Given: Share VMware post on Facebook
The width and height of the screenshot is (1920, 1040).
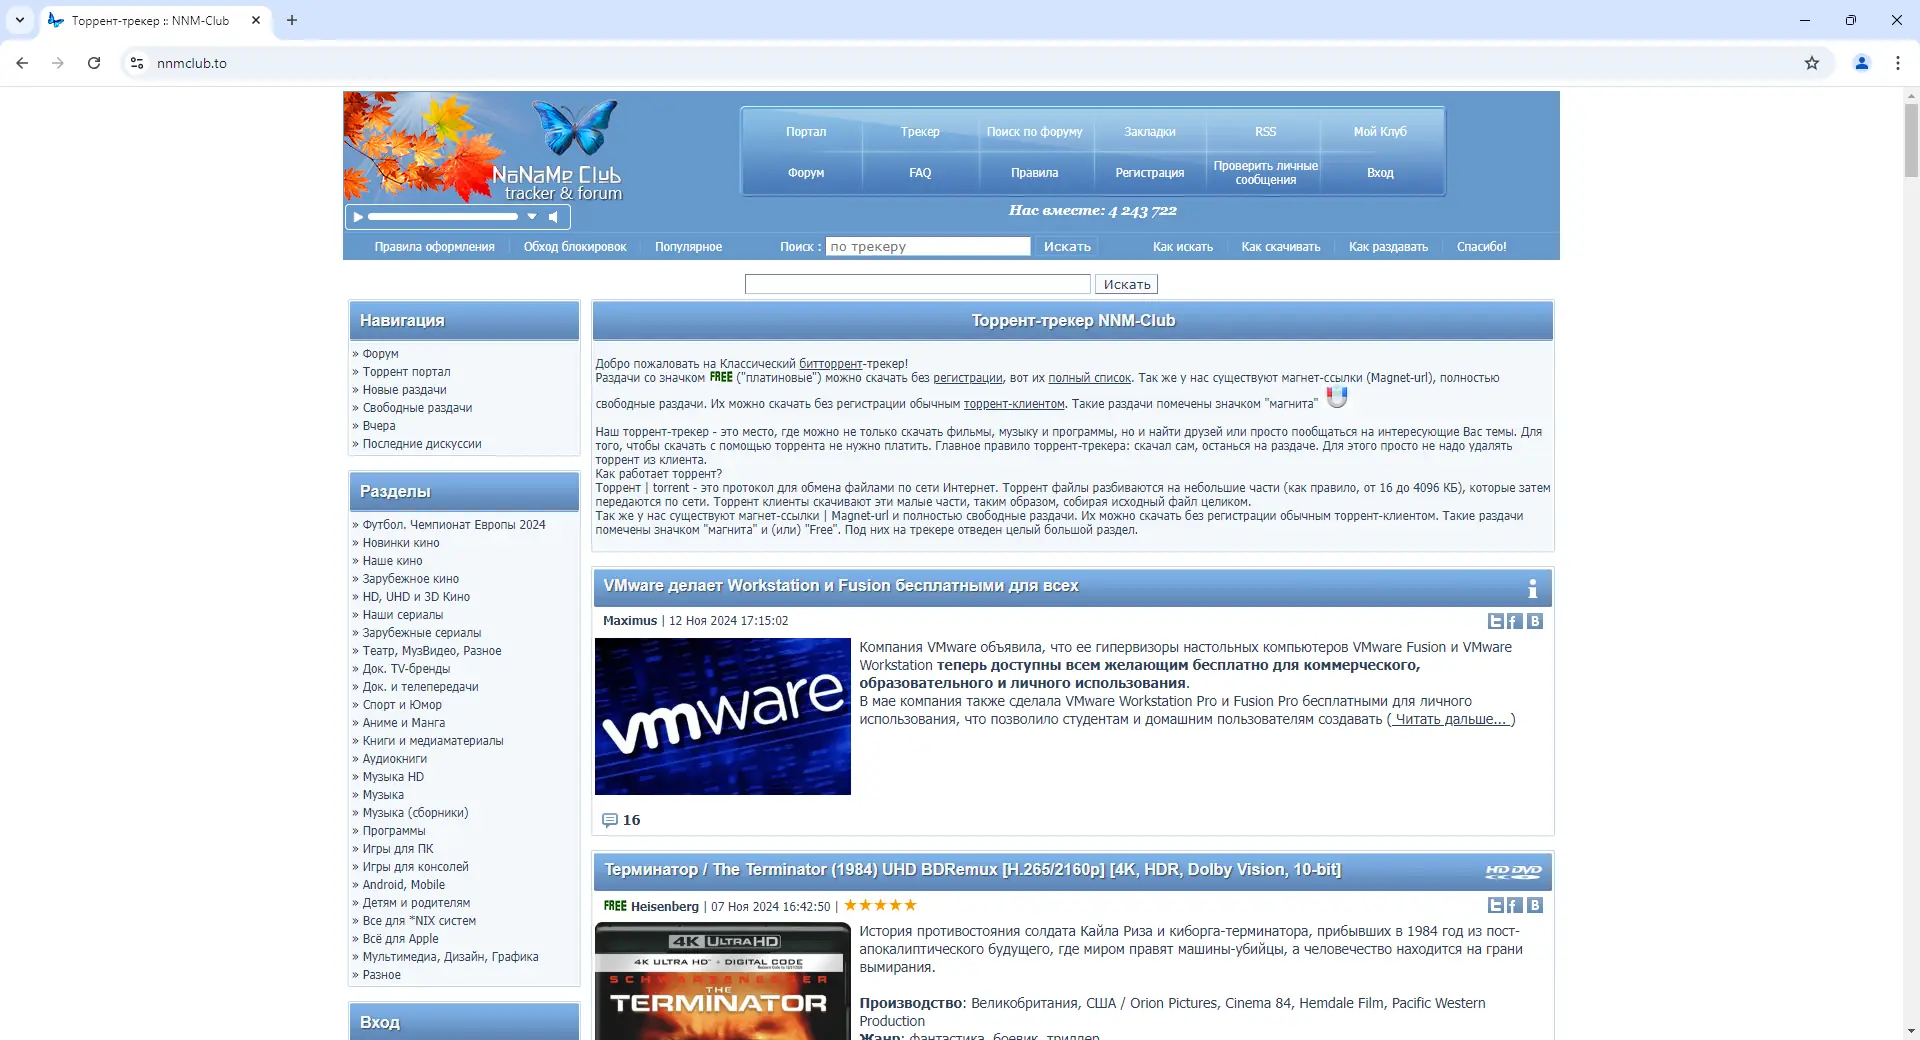Looking at the screenshot, I should 1515,621.
